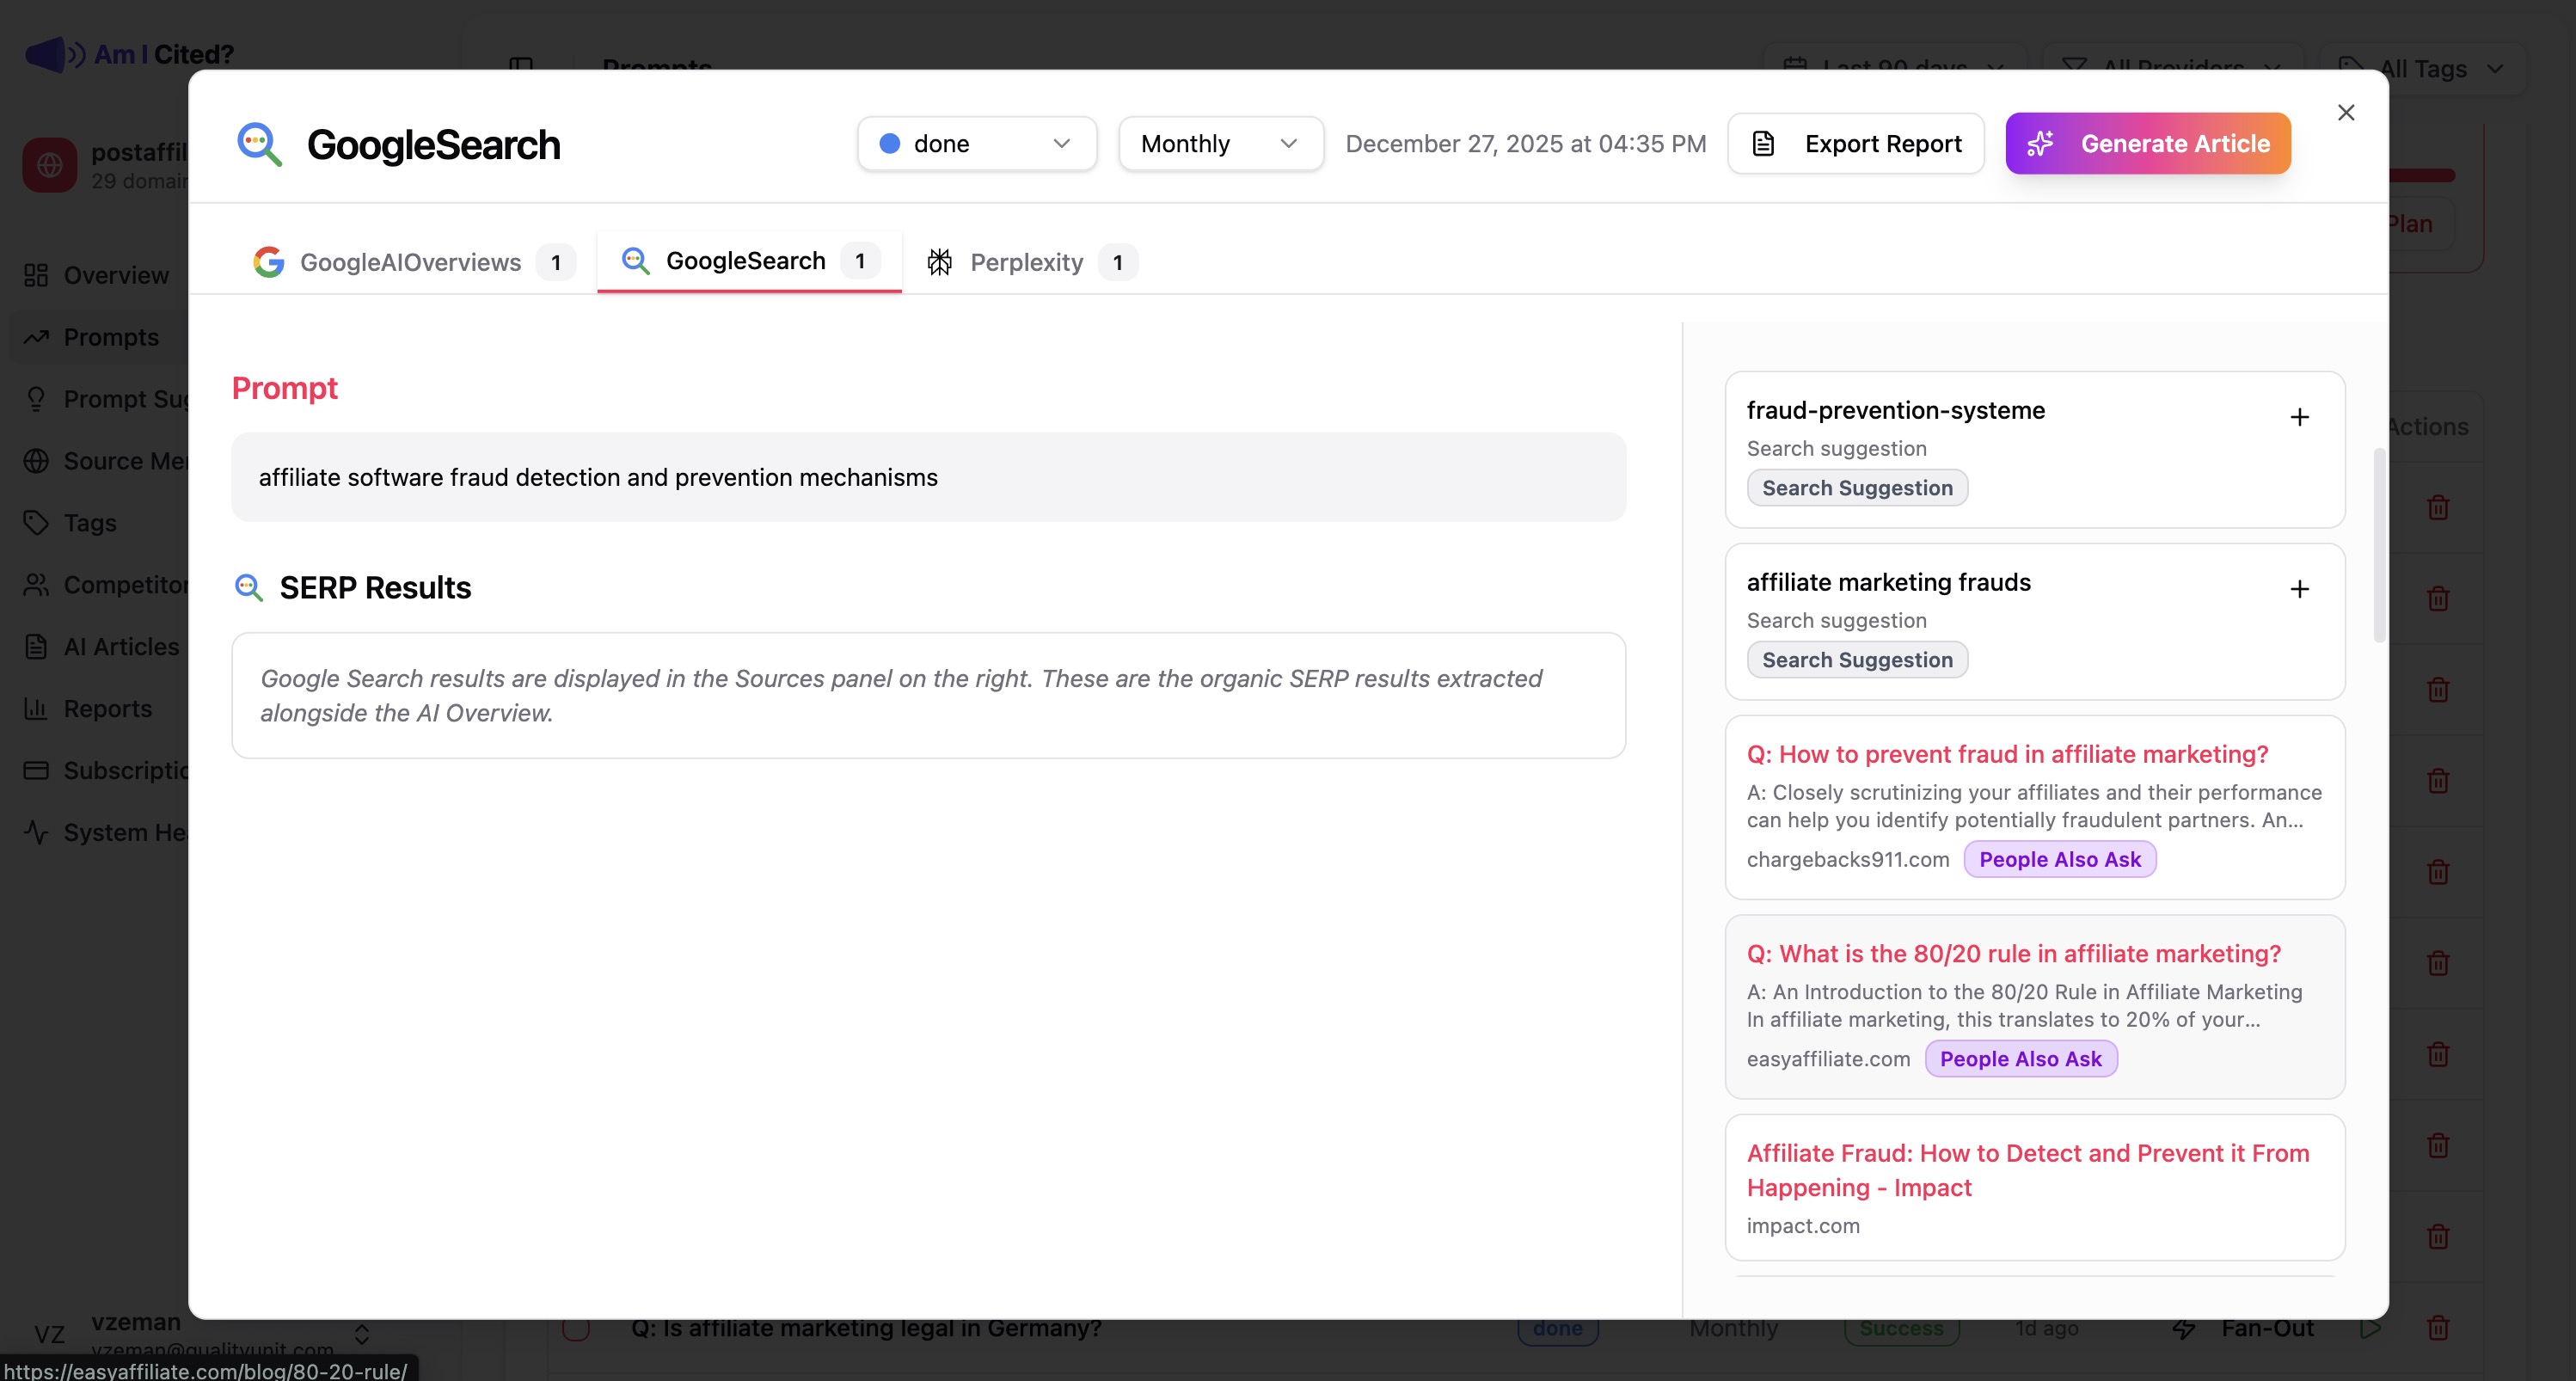The width and height of the screenshot is (2576, 1381).
Task: Open the AI Articles sidebar section
Action: pyautogui.click(x=120, y=646)
